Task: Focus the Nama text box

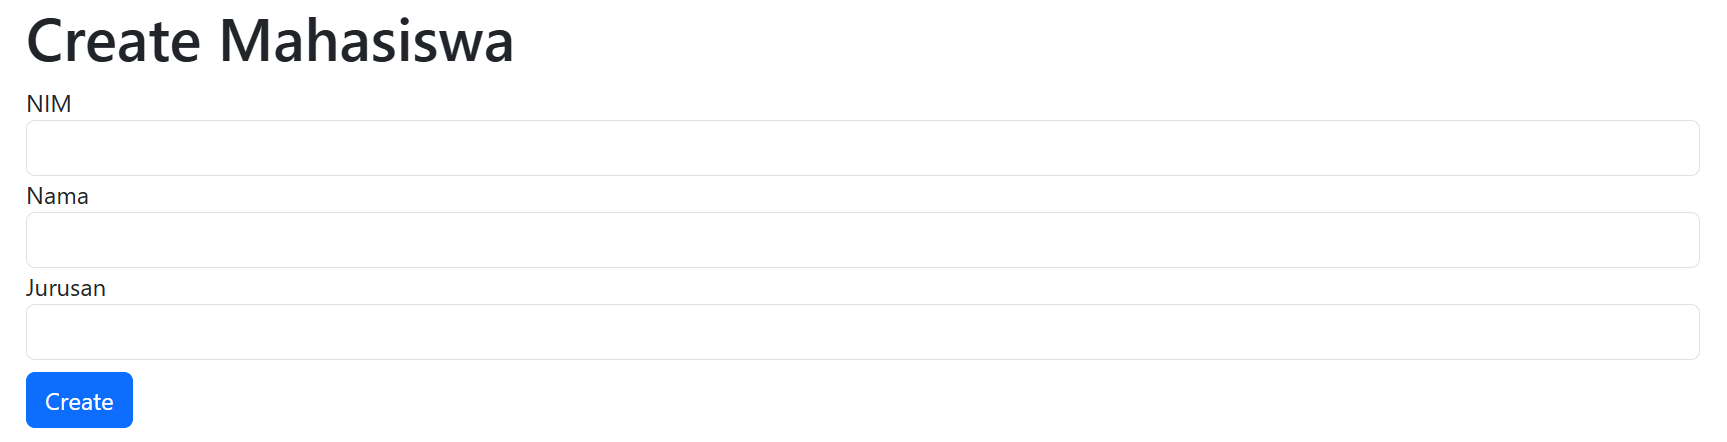Action: tap(862, 240)
